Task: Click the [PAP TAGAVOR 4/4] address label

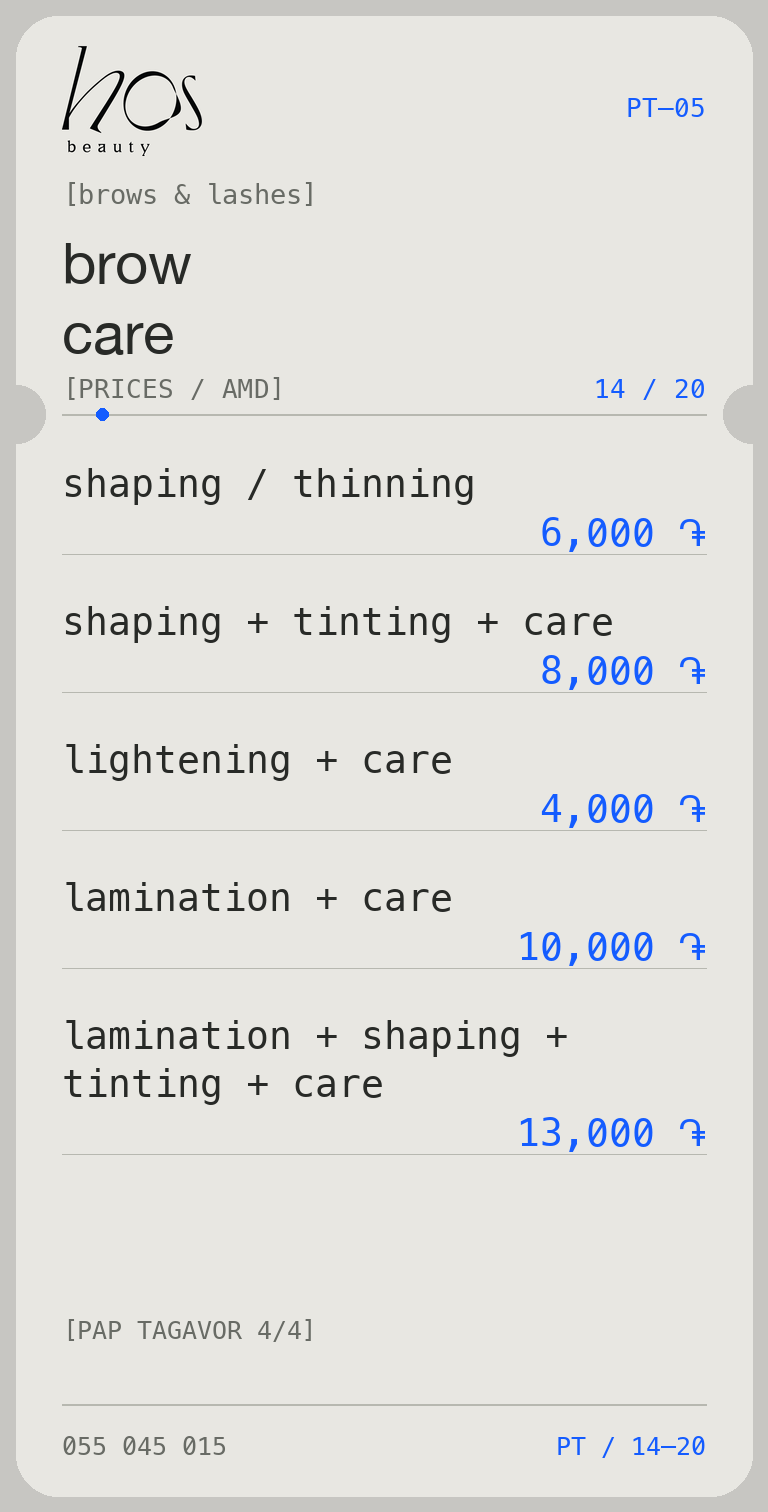Action: coord(190,1331)
